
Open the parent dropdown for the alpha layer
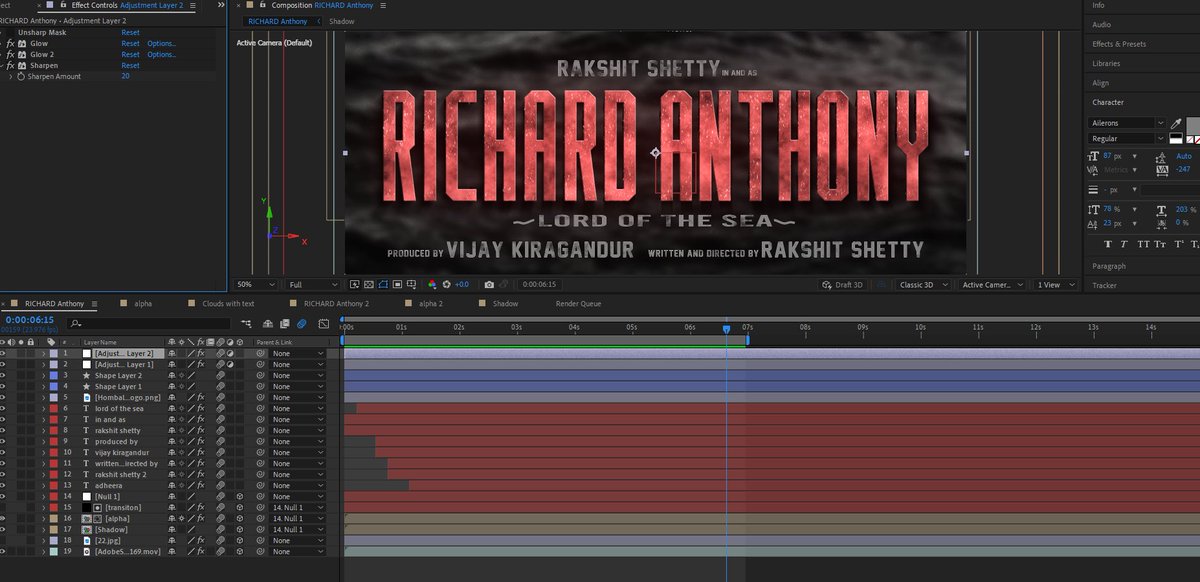pos(297,518)
